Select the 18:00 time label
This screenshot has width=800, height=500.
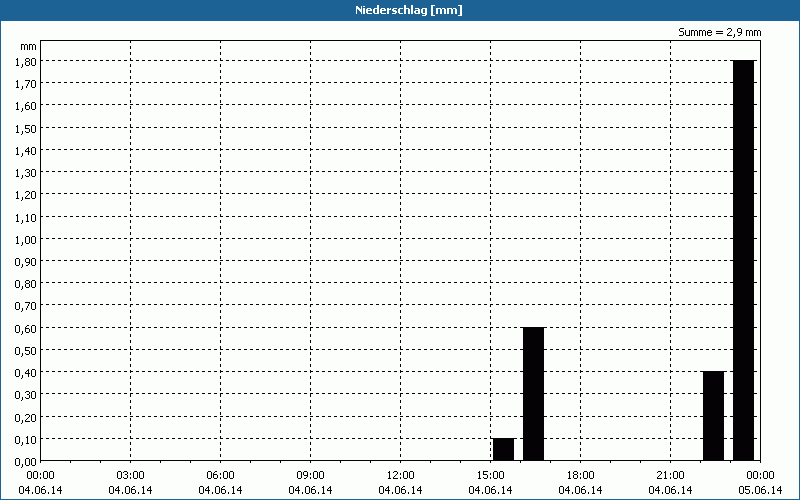click(x=581, y=476)
